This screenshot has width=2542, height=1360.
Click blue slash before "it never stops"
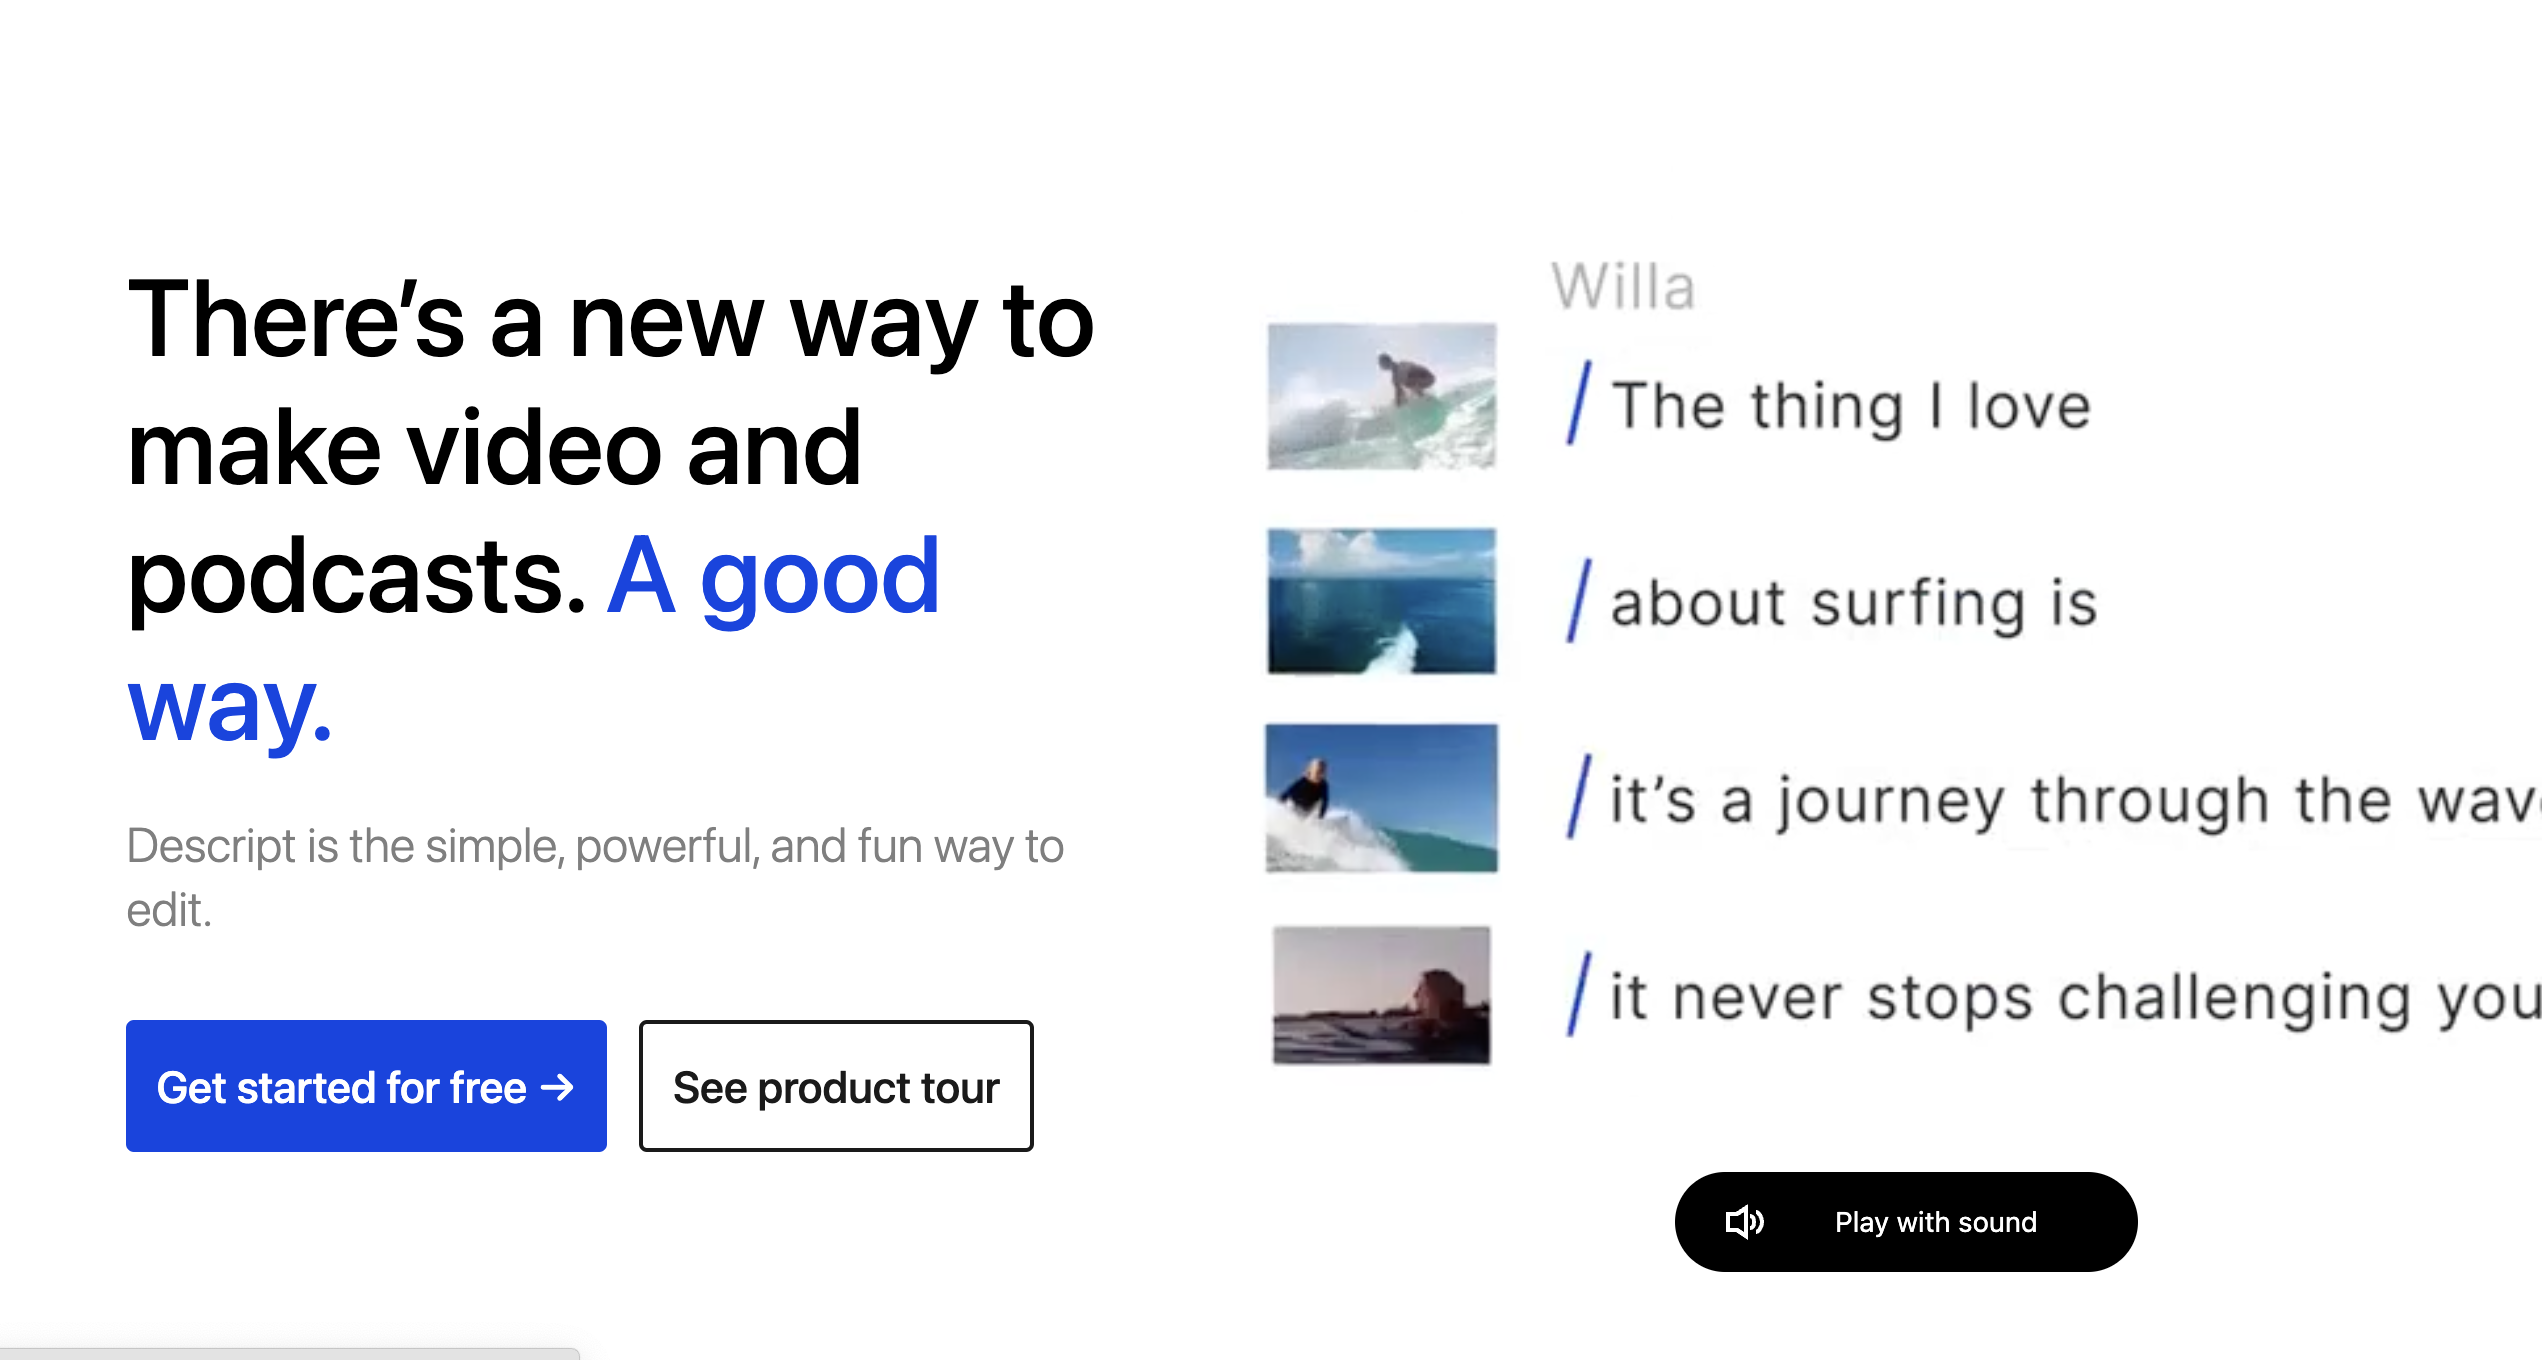1579,994
